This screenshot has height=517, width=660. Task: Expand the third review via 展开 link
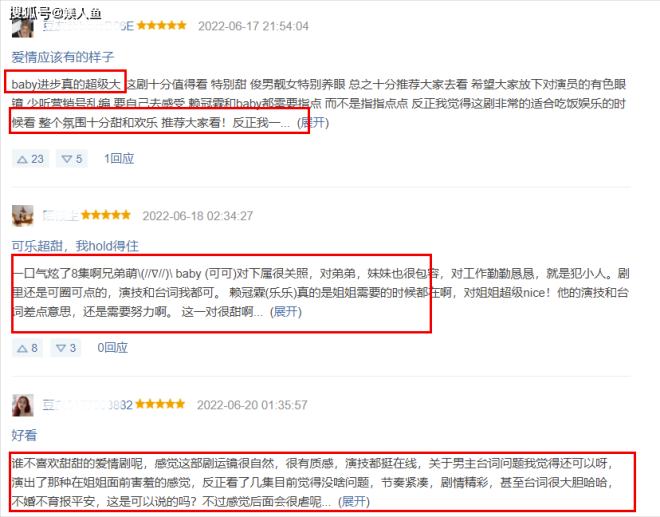tap(354, 501)
